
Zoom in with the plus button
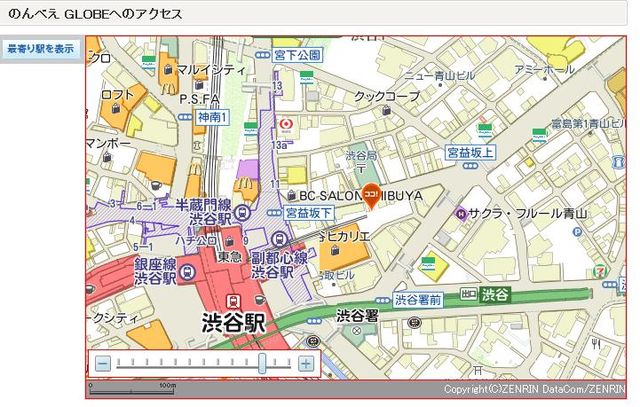click(x=306, y=364)
